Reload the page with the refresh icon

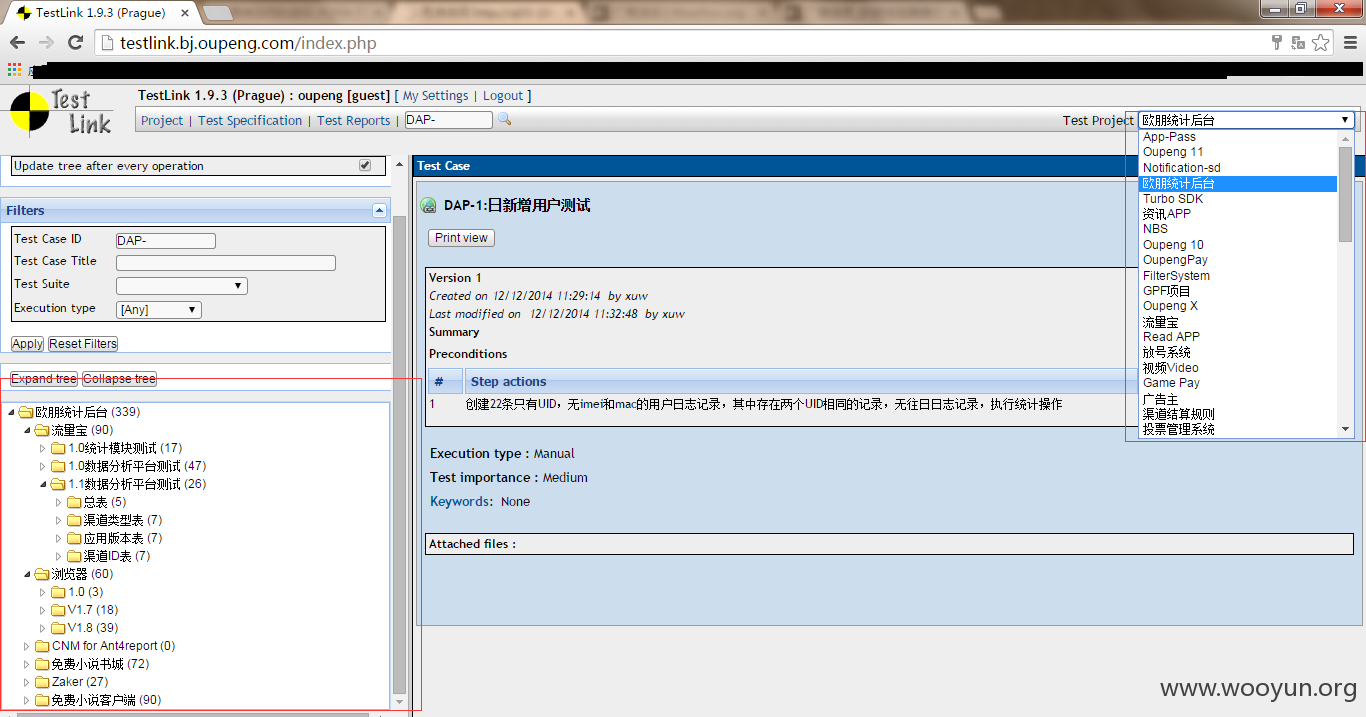pyautogui.click(x=75, y=43)
